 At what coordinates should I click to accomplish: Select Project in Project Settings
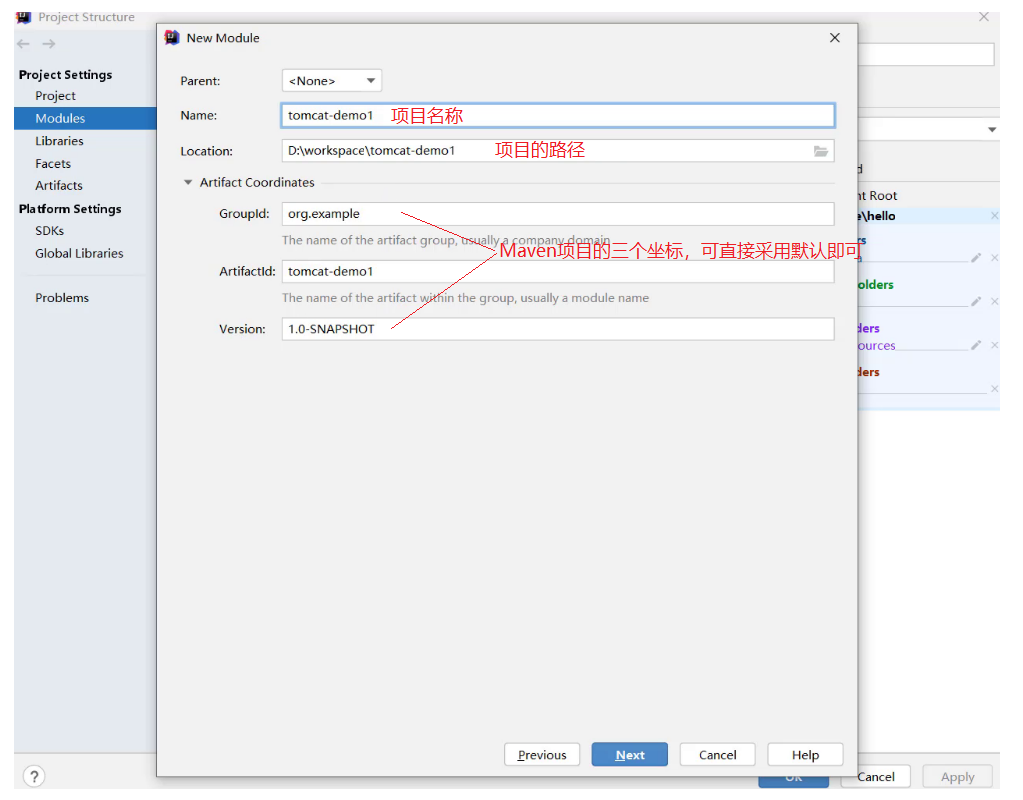(55, 96)
